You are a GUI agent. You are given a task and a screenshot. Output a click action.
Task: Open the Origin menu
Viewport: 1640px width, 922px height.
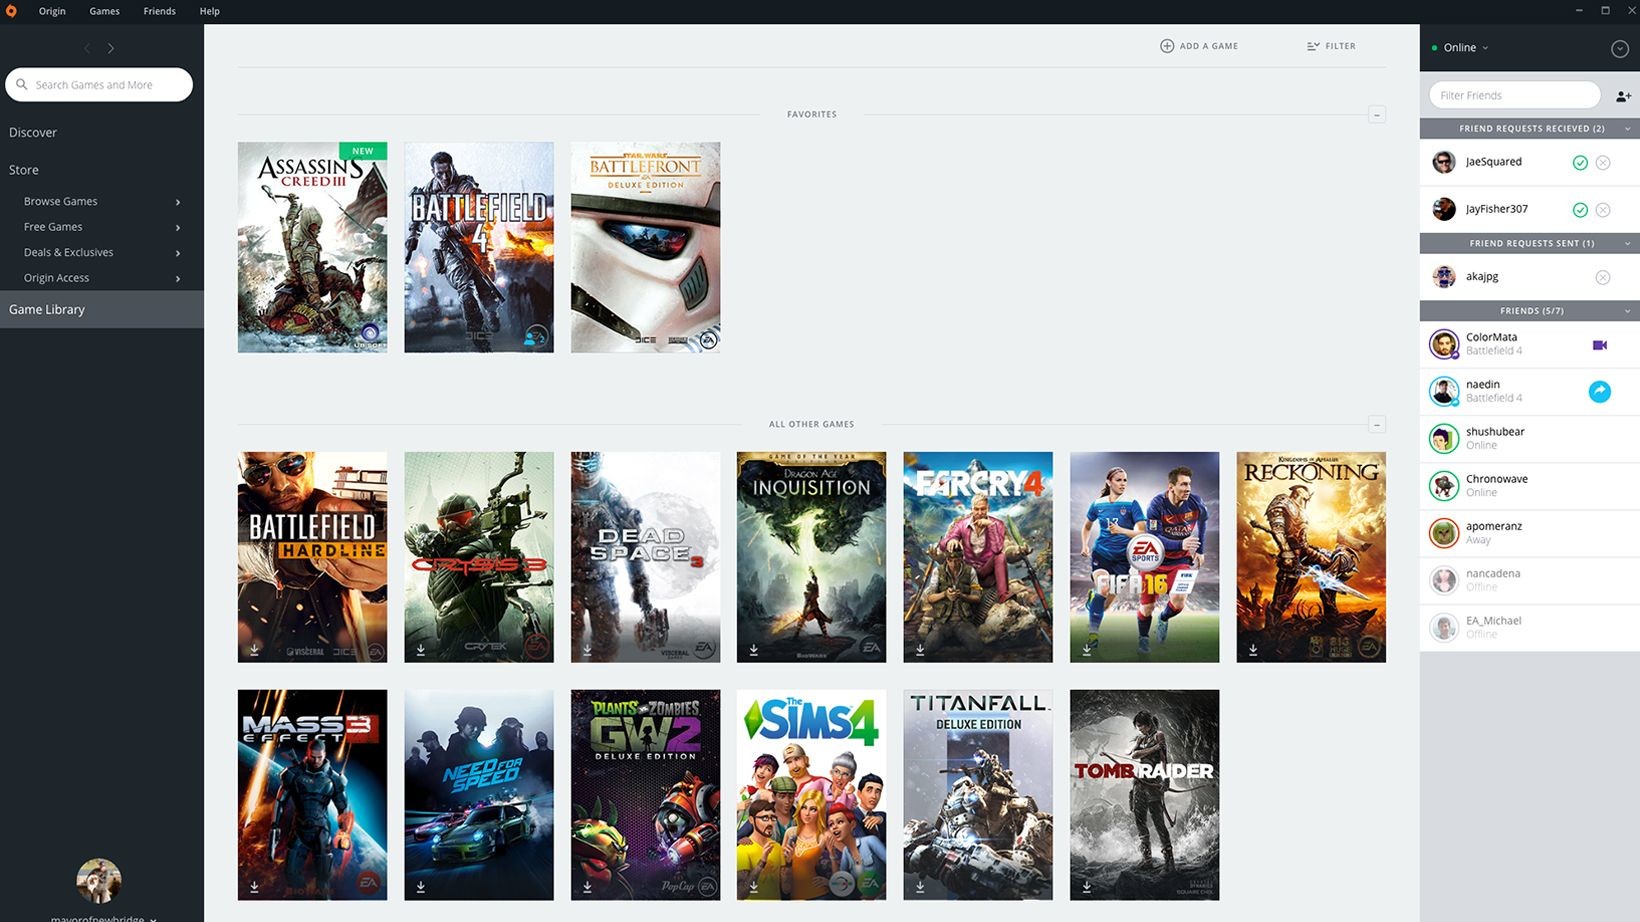click(52, 11)
